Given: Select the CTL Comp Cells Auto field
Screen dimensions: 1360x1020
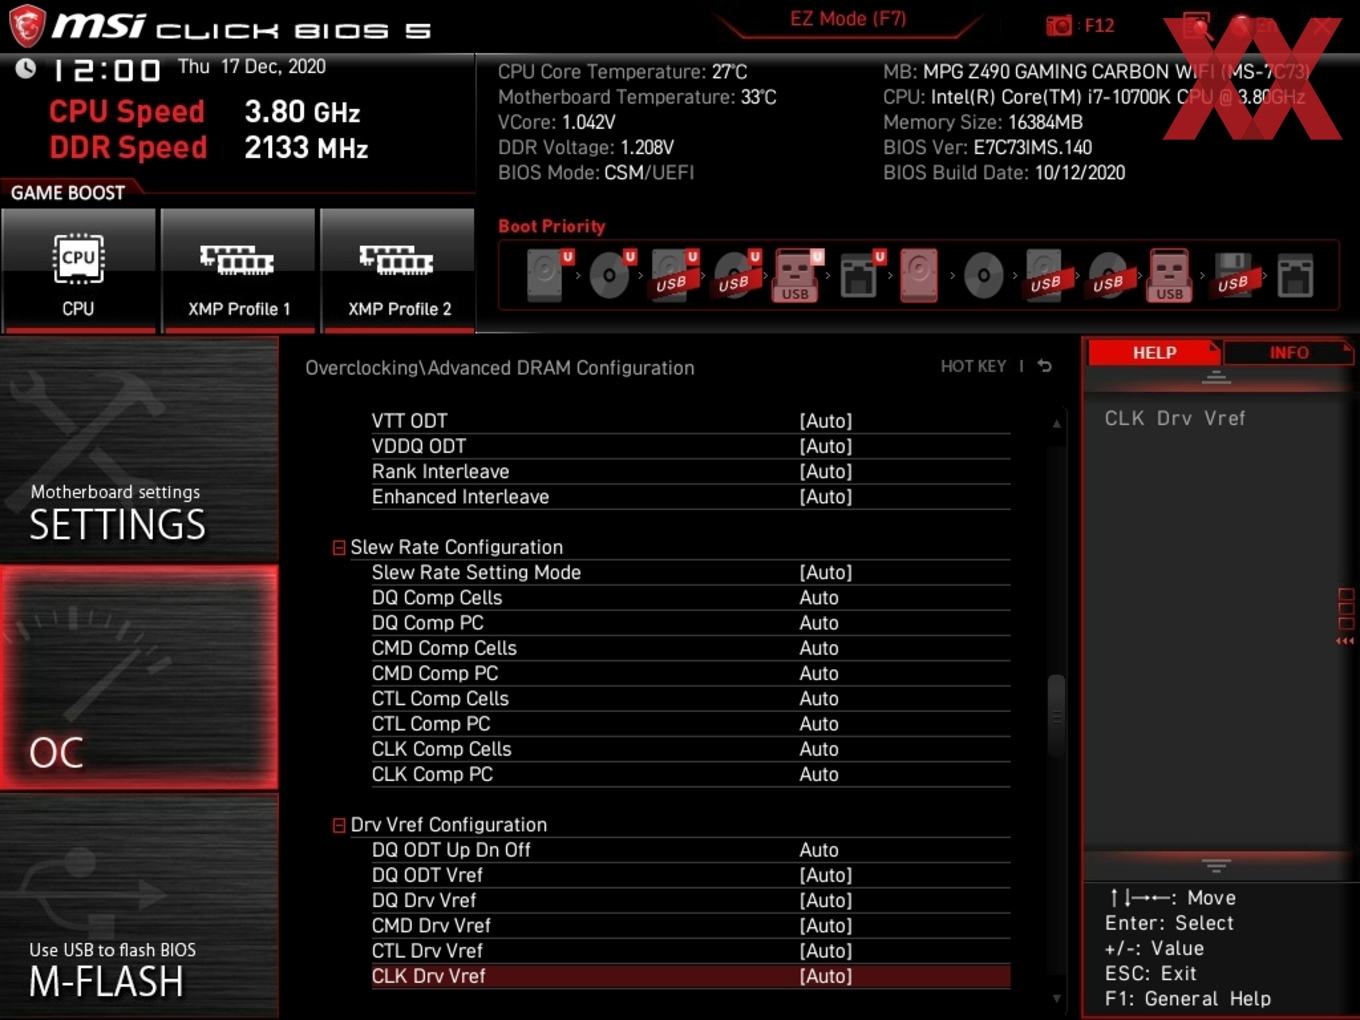Looking at the screenshot, I should click(819, 699).
